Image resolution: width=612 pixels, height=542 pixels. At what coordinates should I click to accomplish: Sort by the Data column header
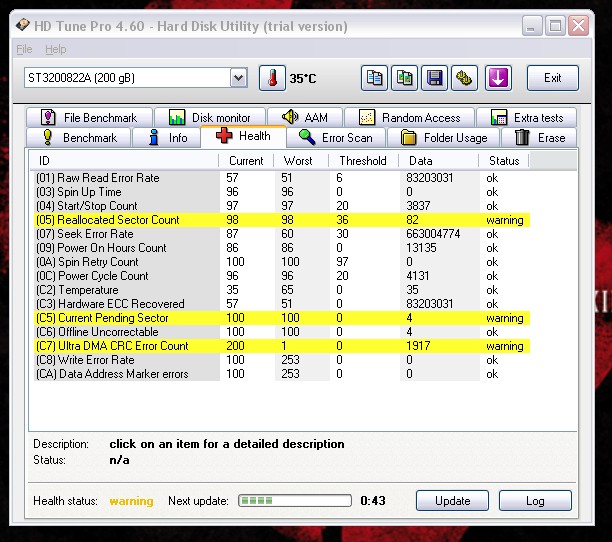point(439,161)
